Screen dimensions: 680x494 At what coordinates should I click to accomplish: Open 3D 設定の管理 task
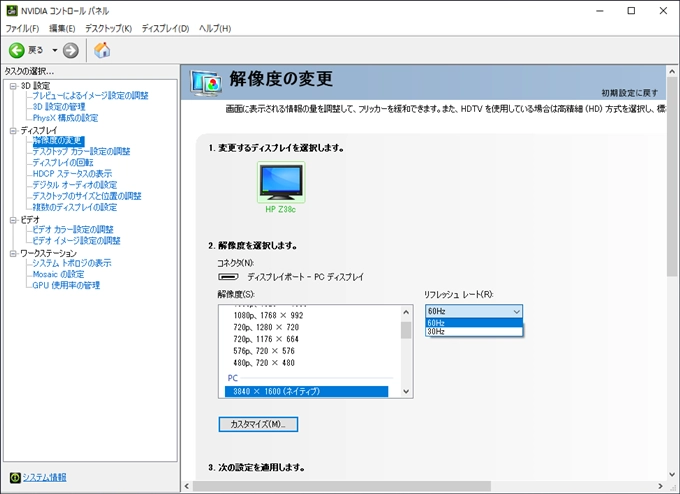click(x=59, y=107)
